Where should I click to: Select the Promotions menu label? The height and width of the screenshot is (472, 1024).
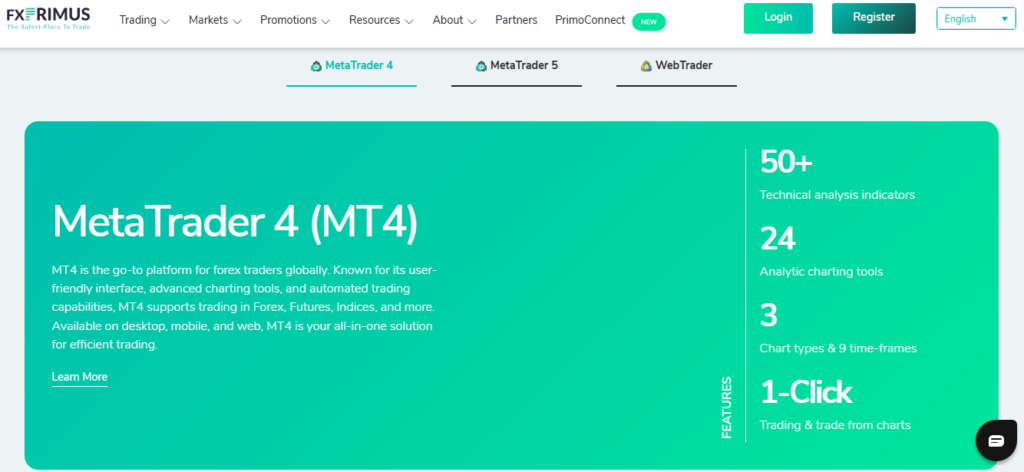tap(289, 20)
